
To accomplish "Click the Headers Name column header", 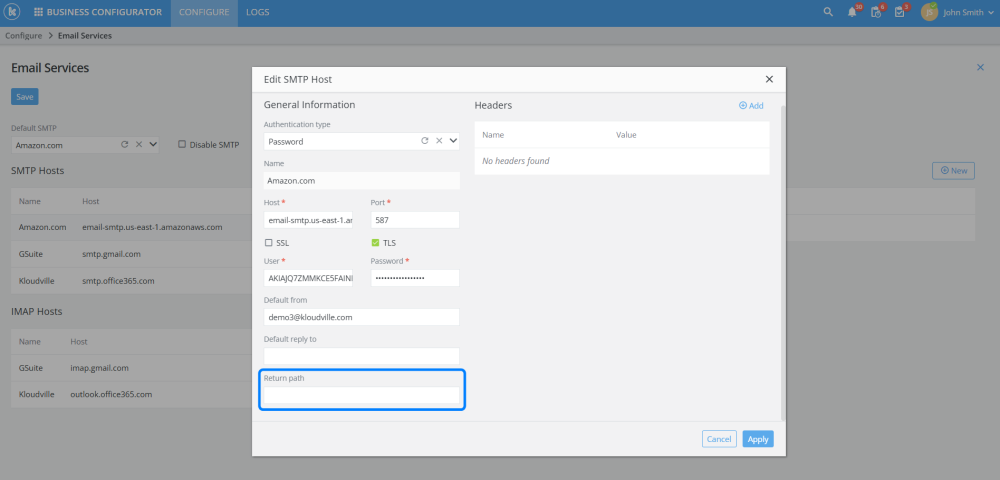I will pyautogui.click(x=493, y=135).
